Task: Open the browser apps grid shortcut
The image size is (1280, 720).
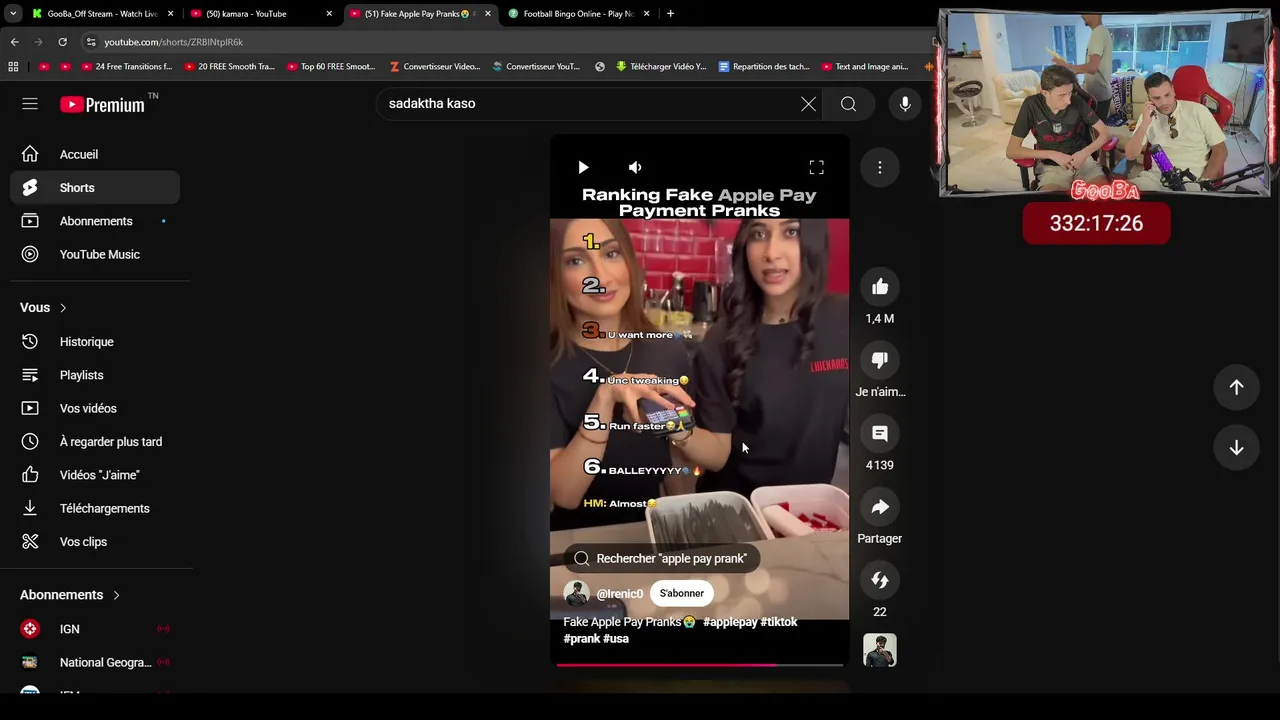Action: (x=13, y=67)
